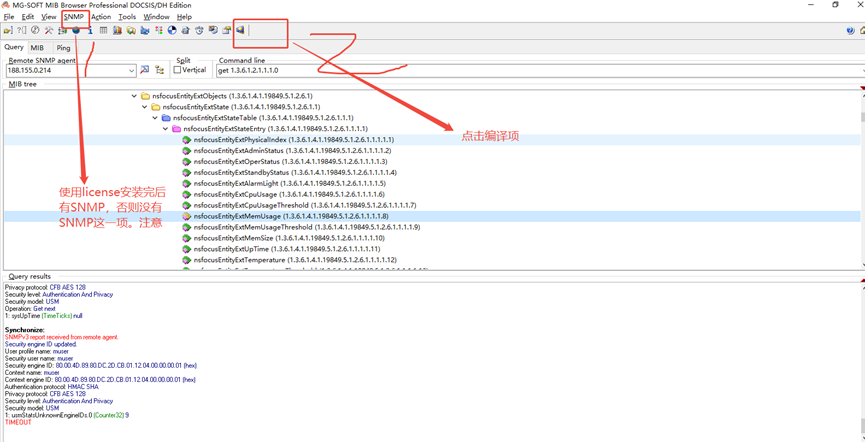Click 'User profile name: muser' result line
Image resolution: width=865 pixels, height=442 pixels.
pos(39,351)
